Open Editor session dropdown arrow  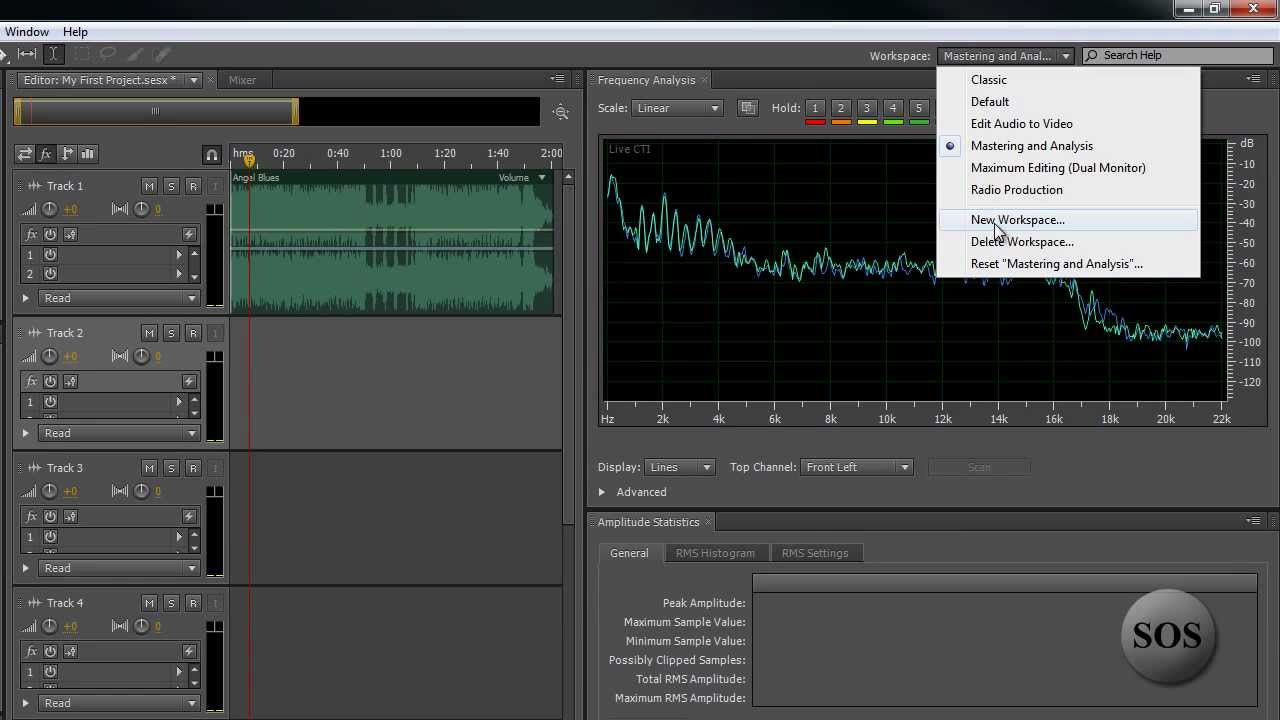(194, 80)
